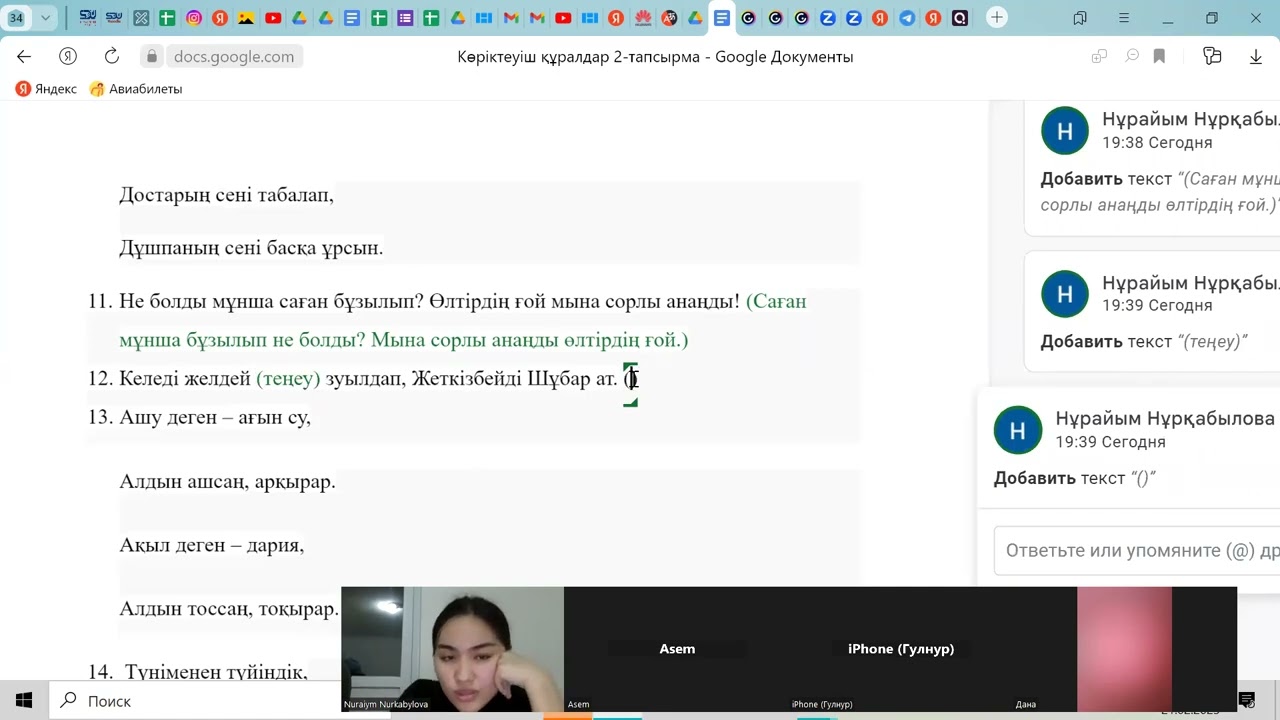Click the line "Дұшпаның сені басқа ұрсын."

coord(251,247)
